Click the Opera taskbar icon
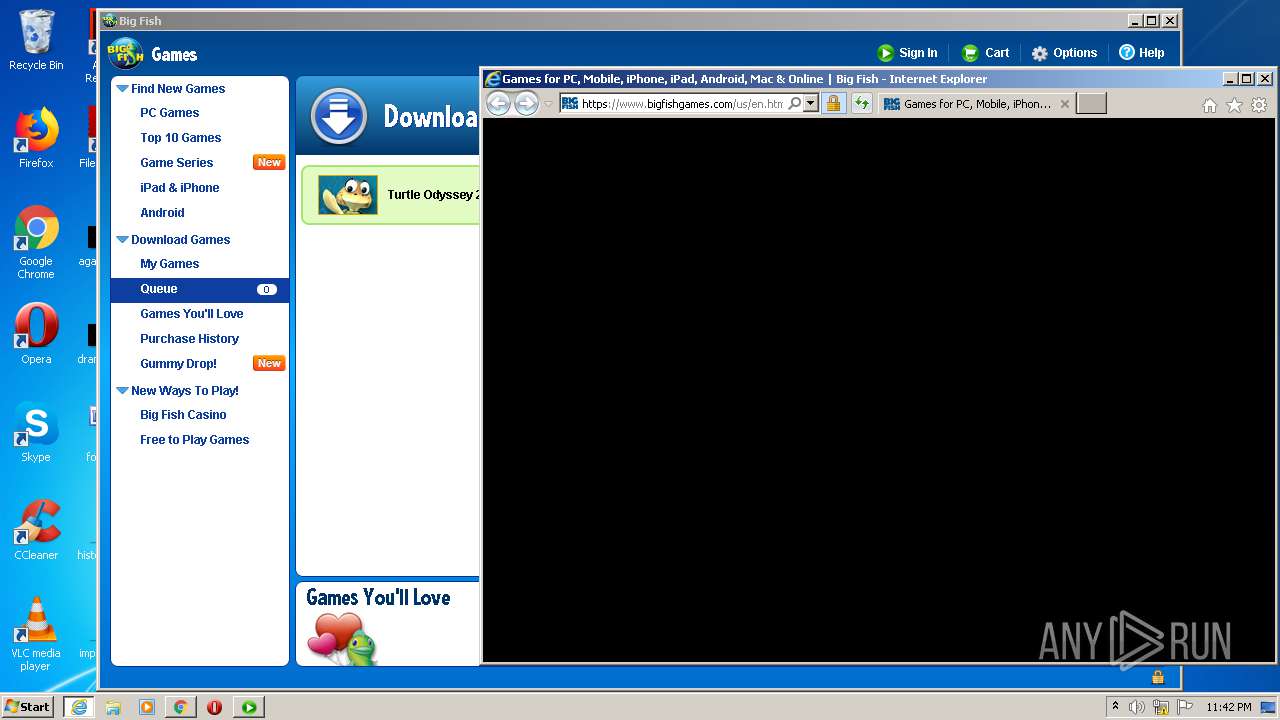Image resolution: width=1280 pixels, height=720 pixels. click(x=214, y=707)
